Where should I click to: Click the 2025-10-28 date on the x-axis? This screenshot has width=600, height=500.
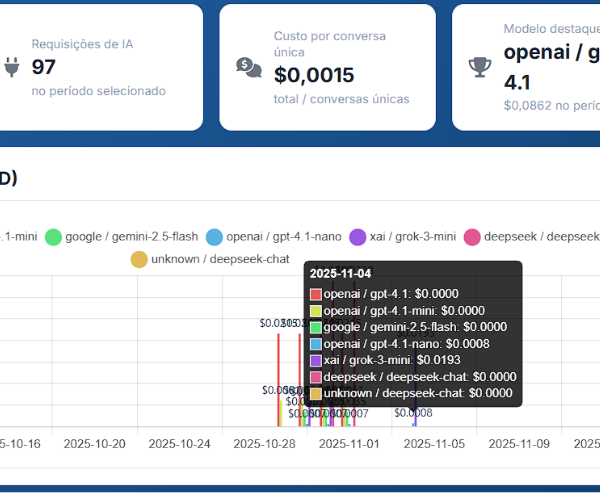tap(264, 443)
